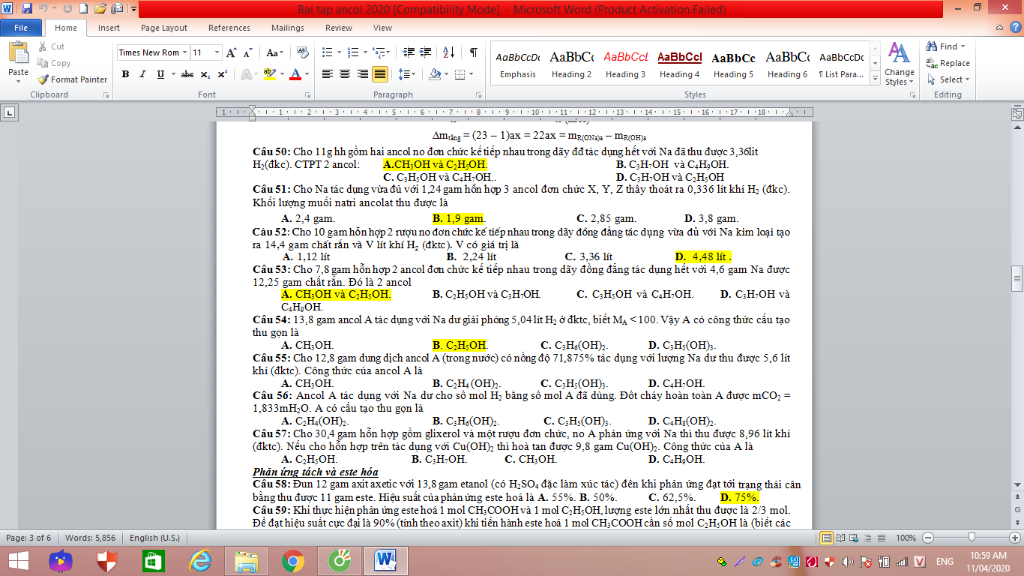Toggle Italic formatting
Viewport: 1024px width, 576px height.
coord(142,74)
